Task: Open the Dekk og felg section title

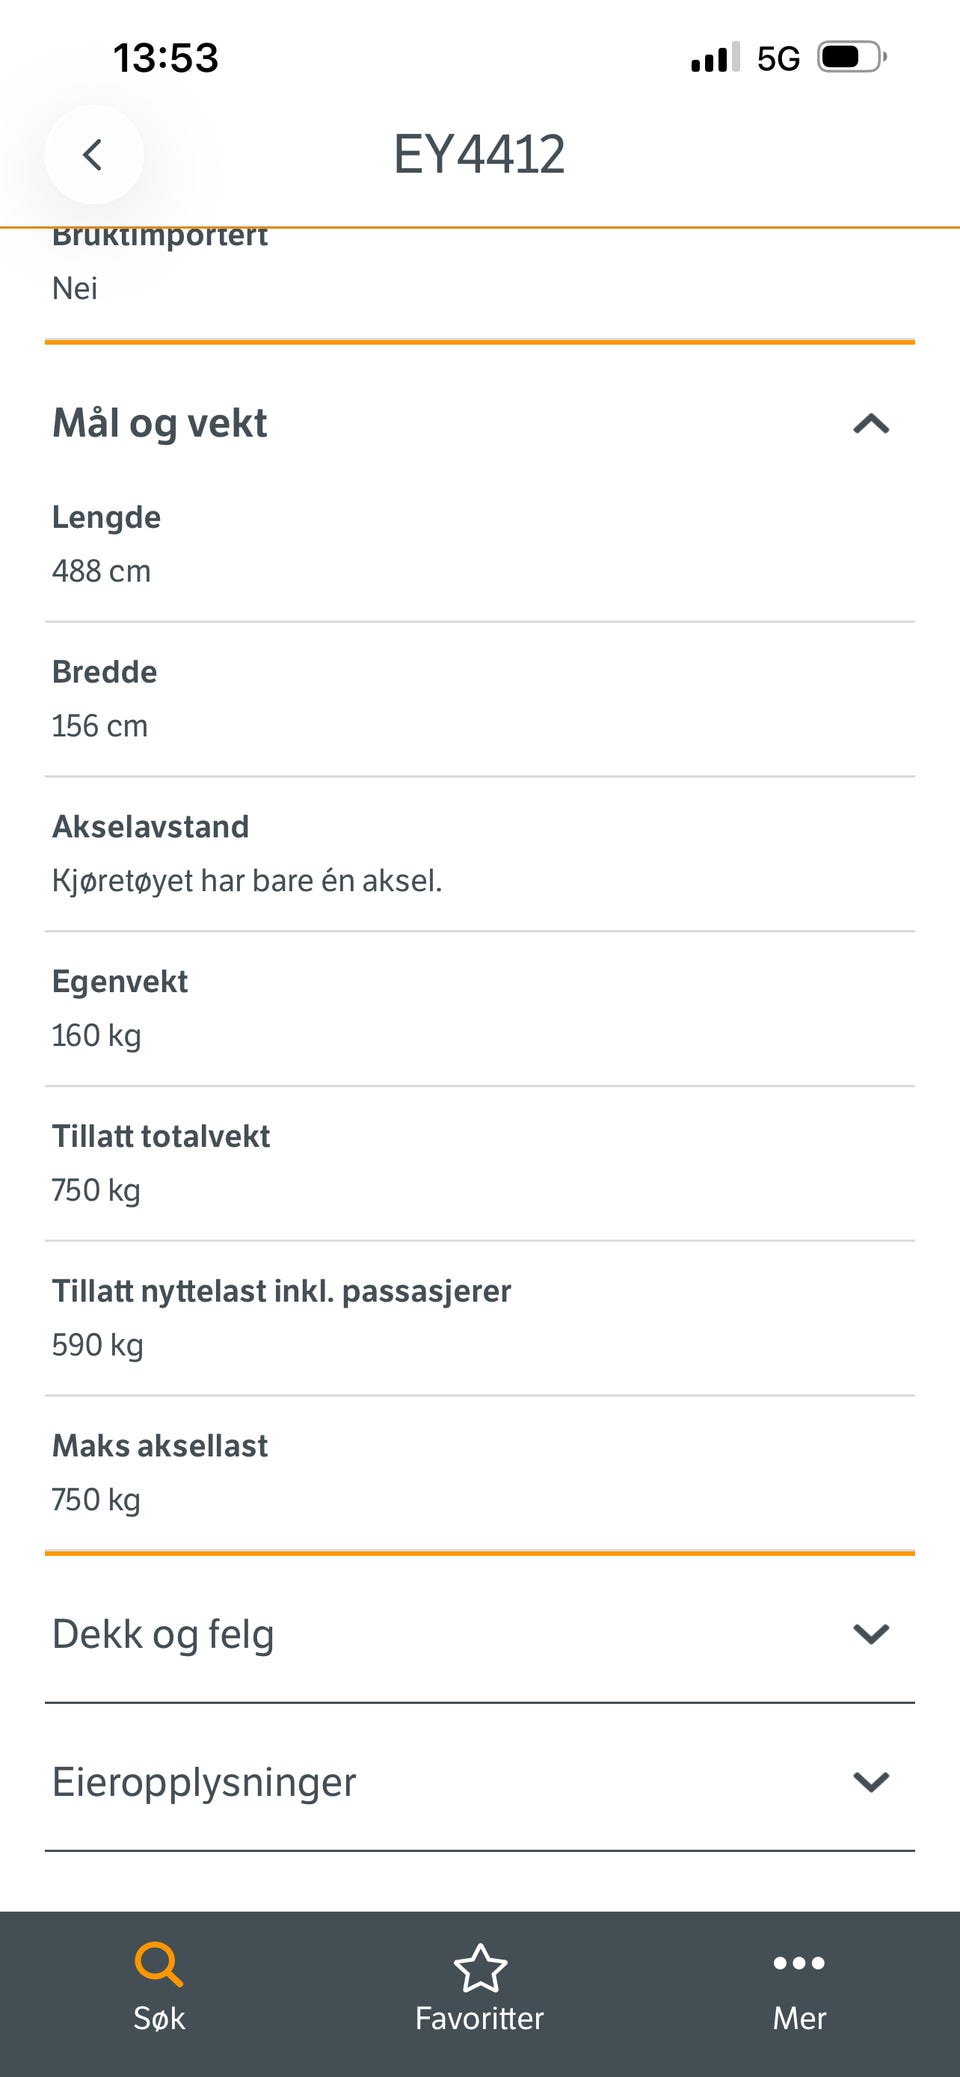Action: 163,1635
